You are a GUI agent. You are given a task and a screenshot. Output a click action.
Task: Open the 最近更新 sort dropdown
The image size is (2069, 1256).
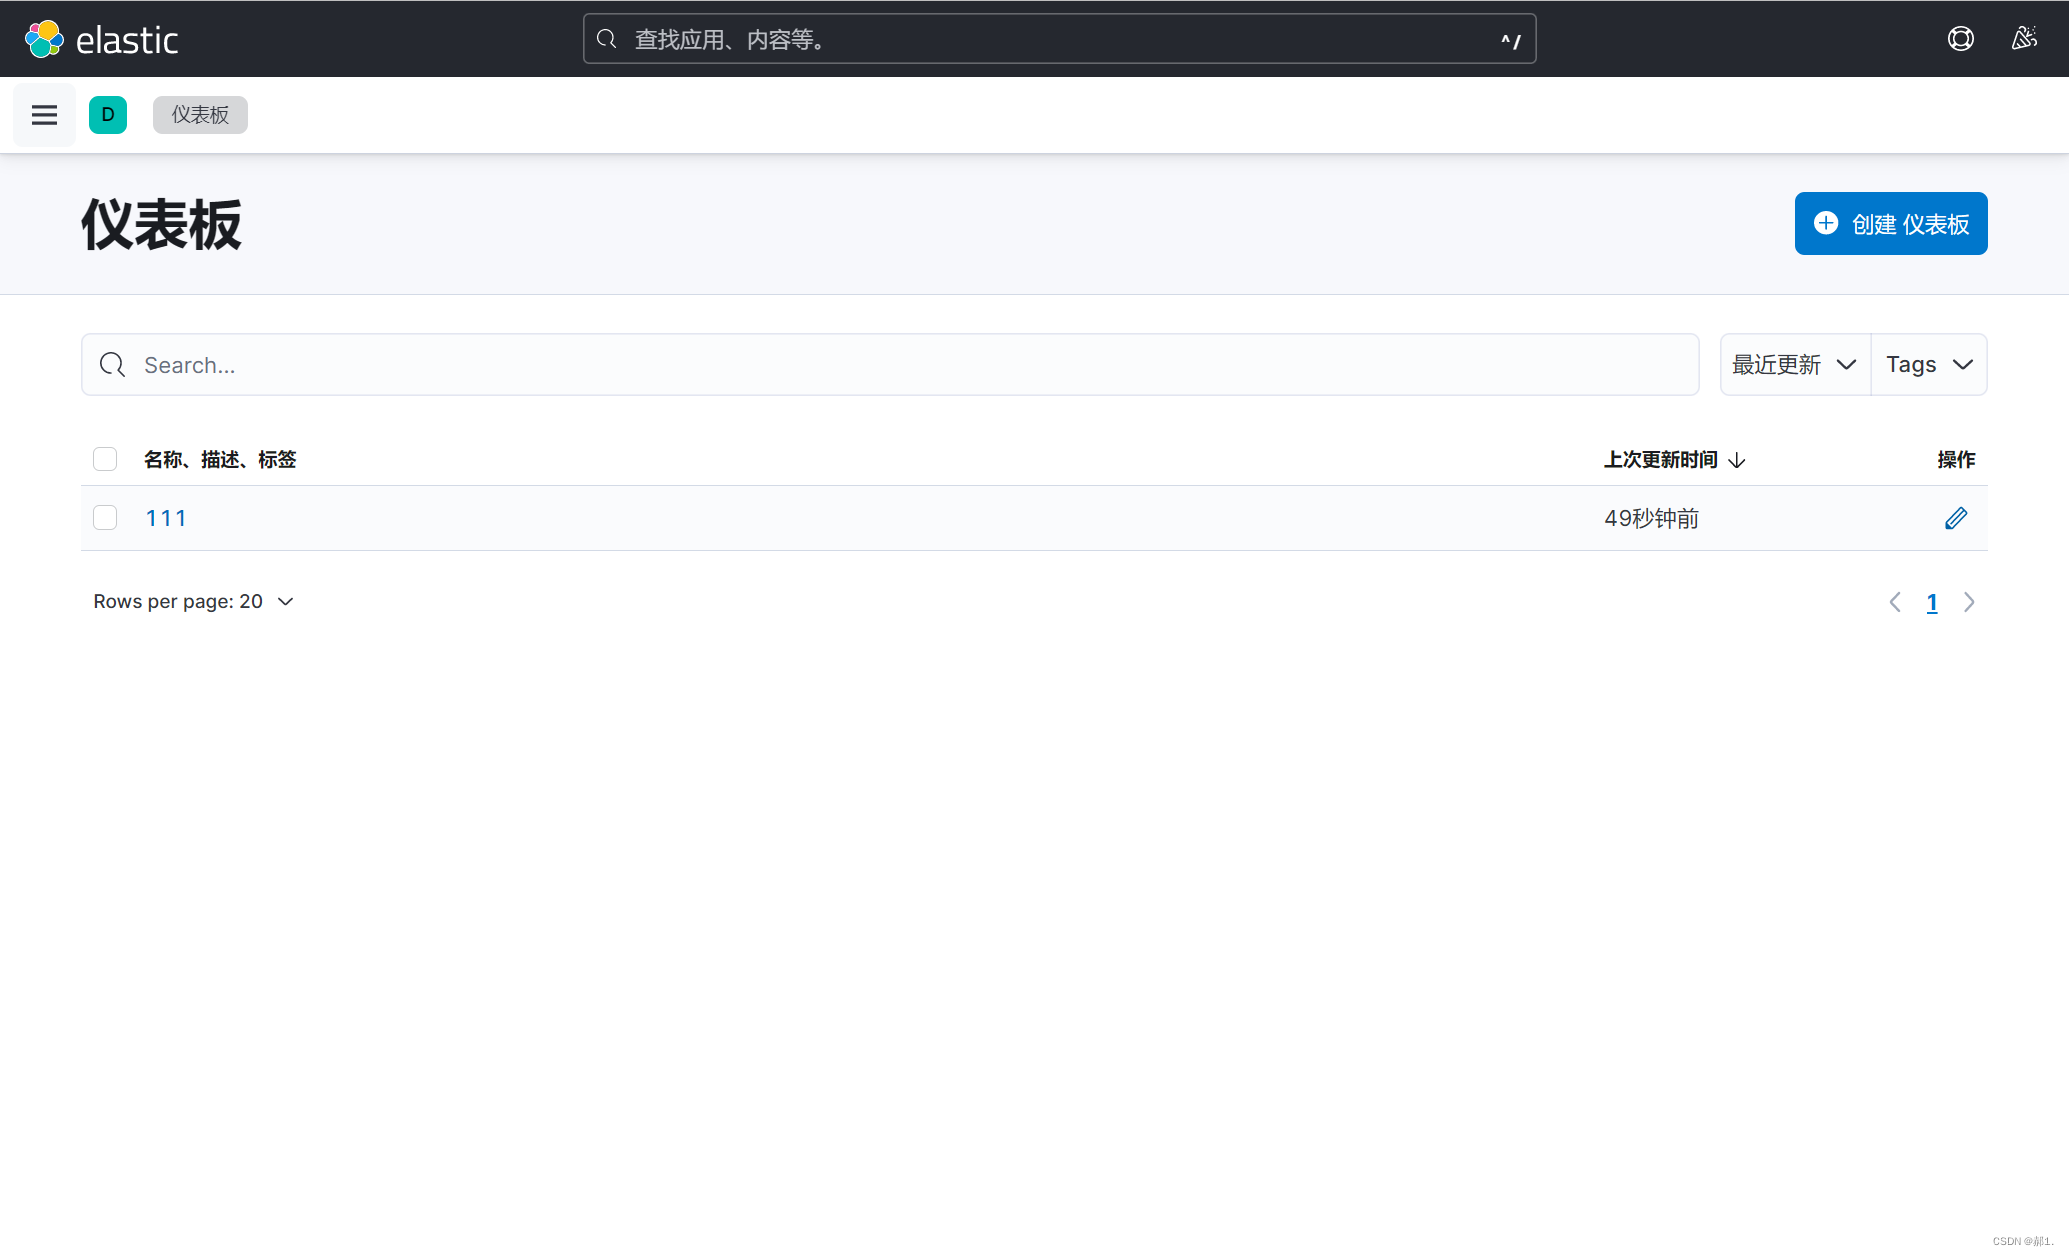(1795, 365)
